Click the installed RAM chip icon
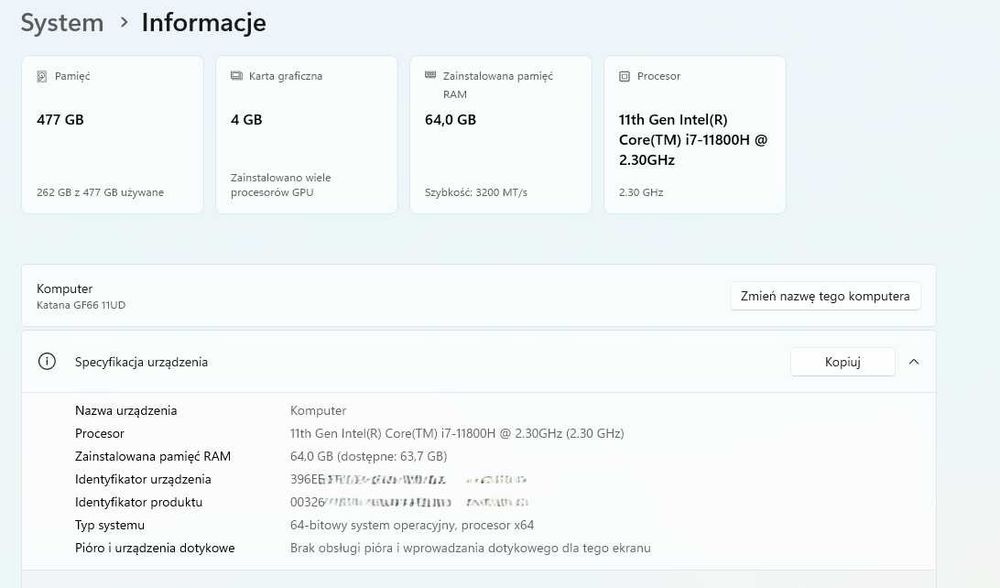1000x588 pixels. point(430,75)
